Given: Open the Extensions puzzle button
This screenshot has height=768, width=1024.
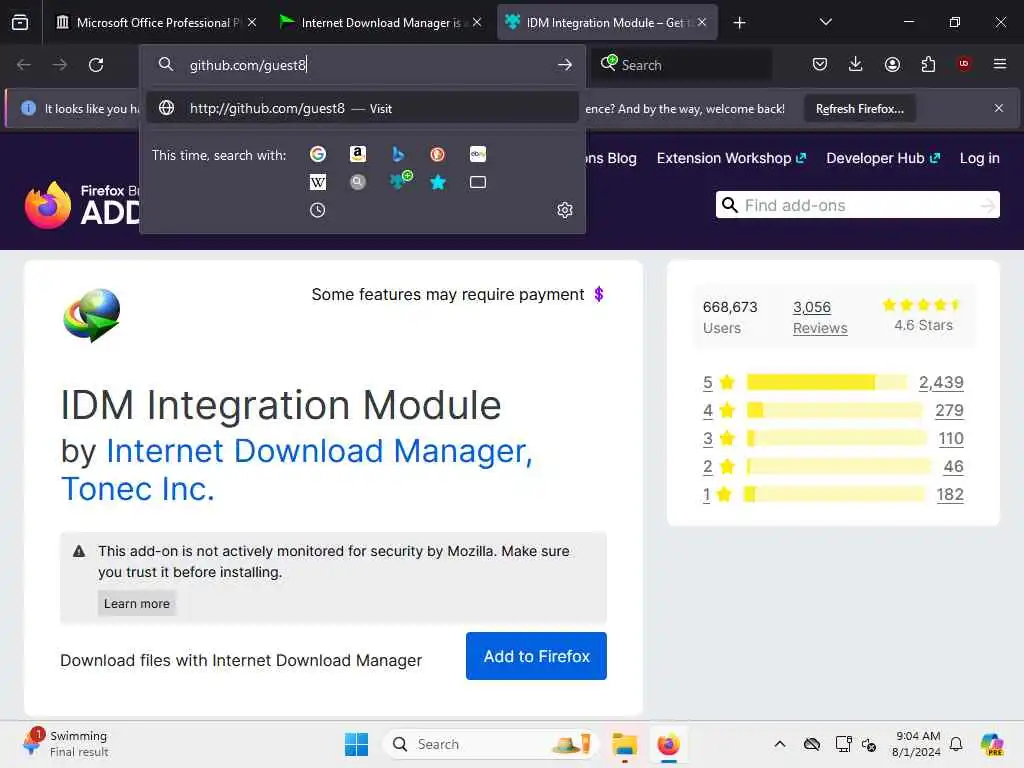Looking at the screenshot, I should coord(928,65).
